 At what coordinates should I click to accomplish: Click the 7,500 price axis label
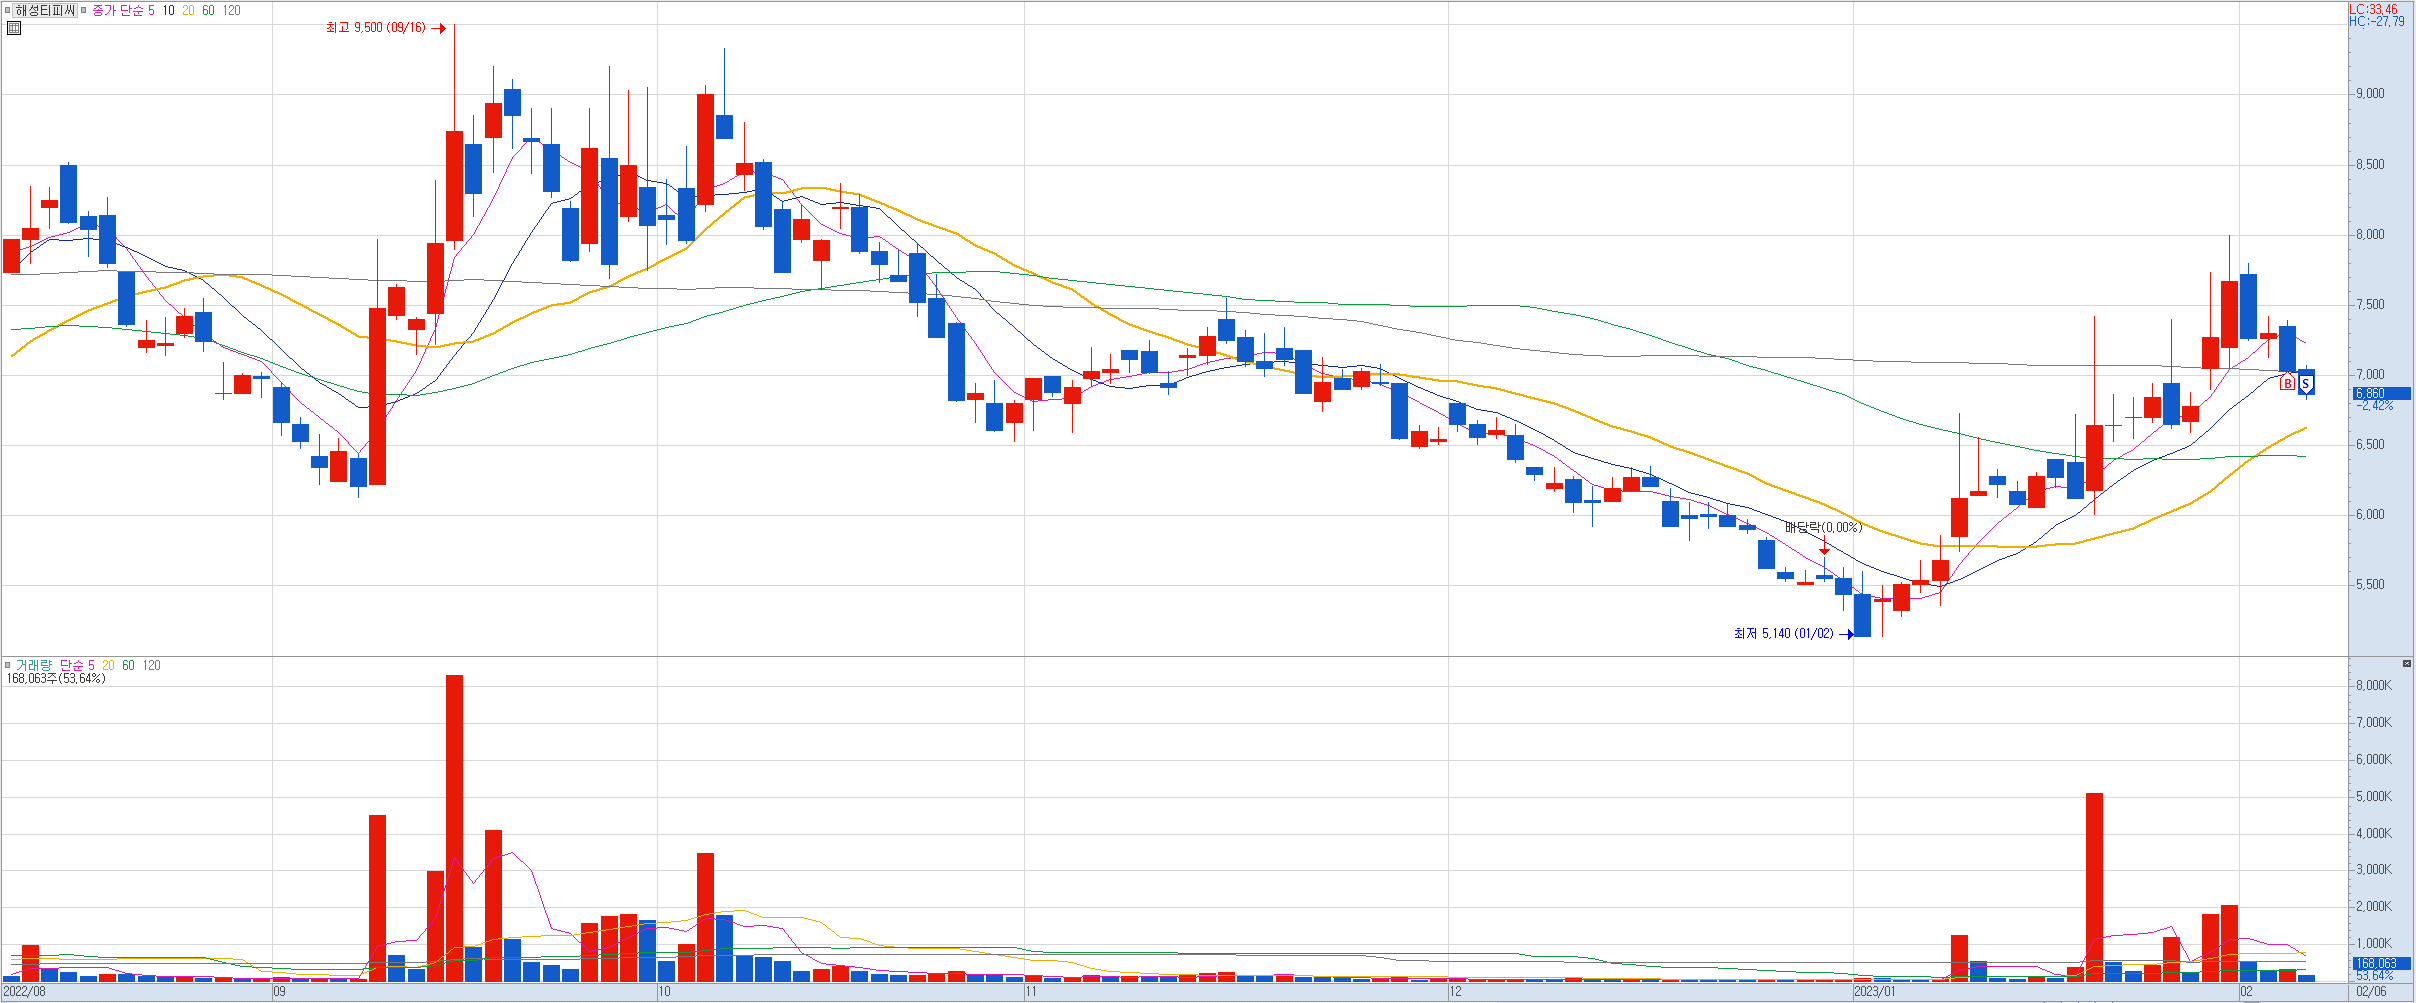point(2371,305)
